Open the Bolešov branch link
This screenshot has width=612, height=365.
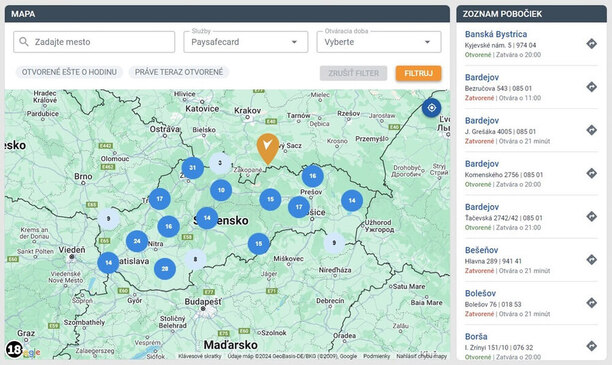click(x=480, y=294)
